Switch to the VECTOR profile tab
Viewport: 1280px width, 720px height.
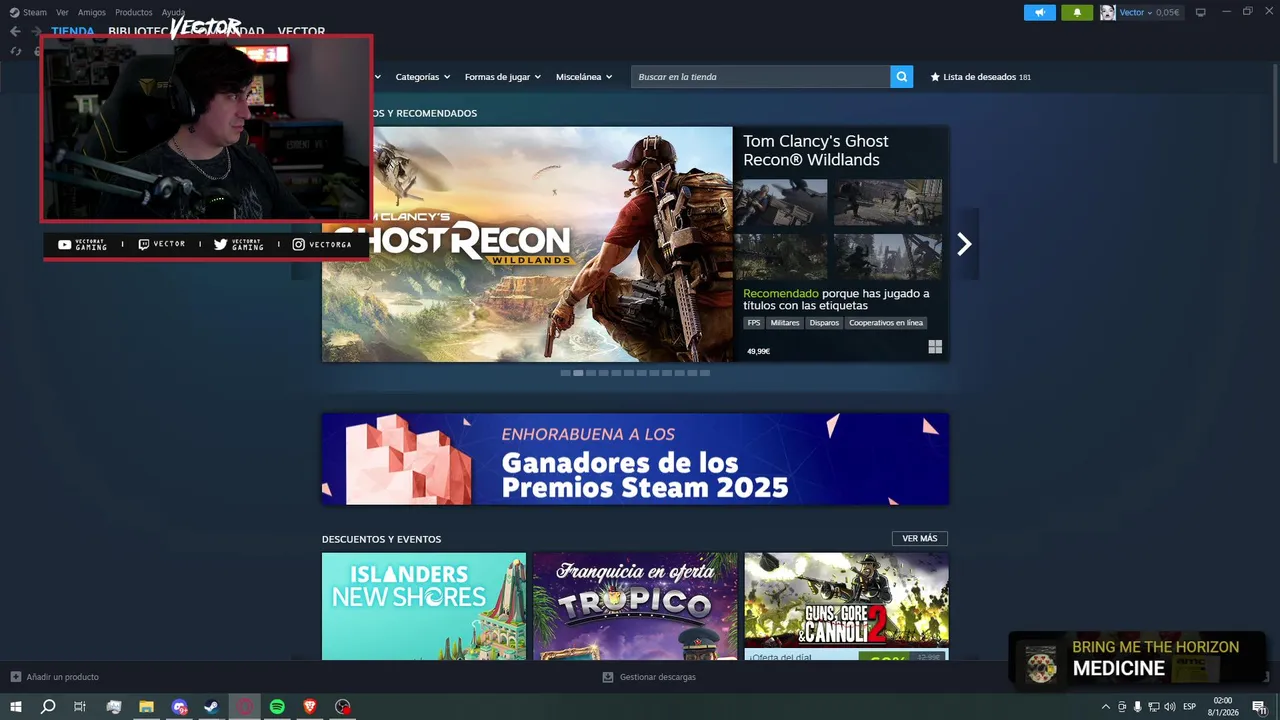(301, 31)
